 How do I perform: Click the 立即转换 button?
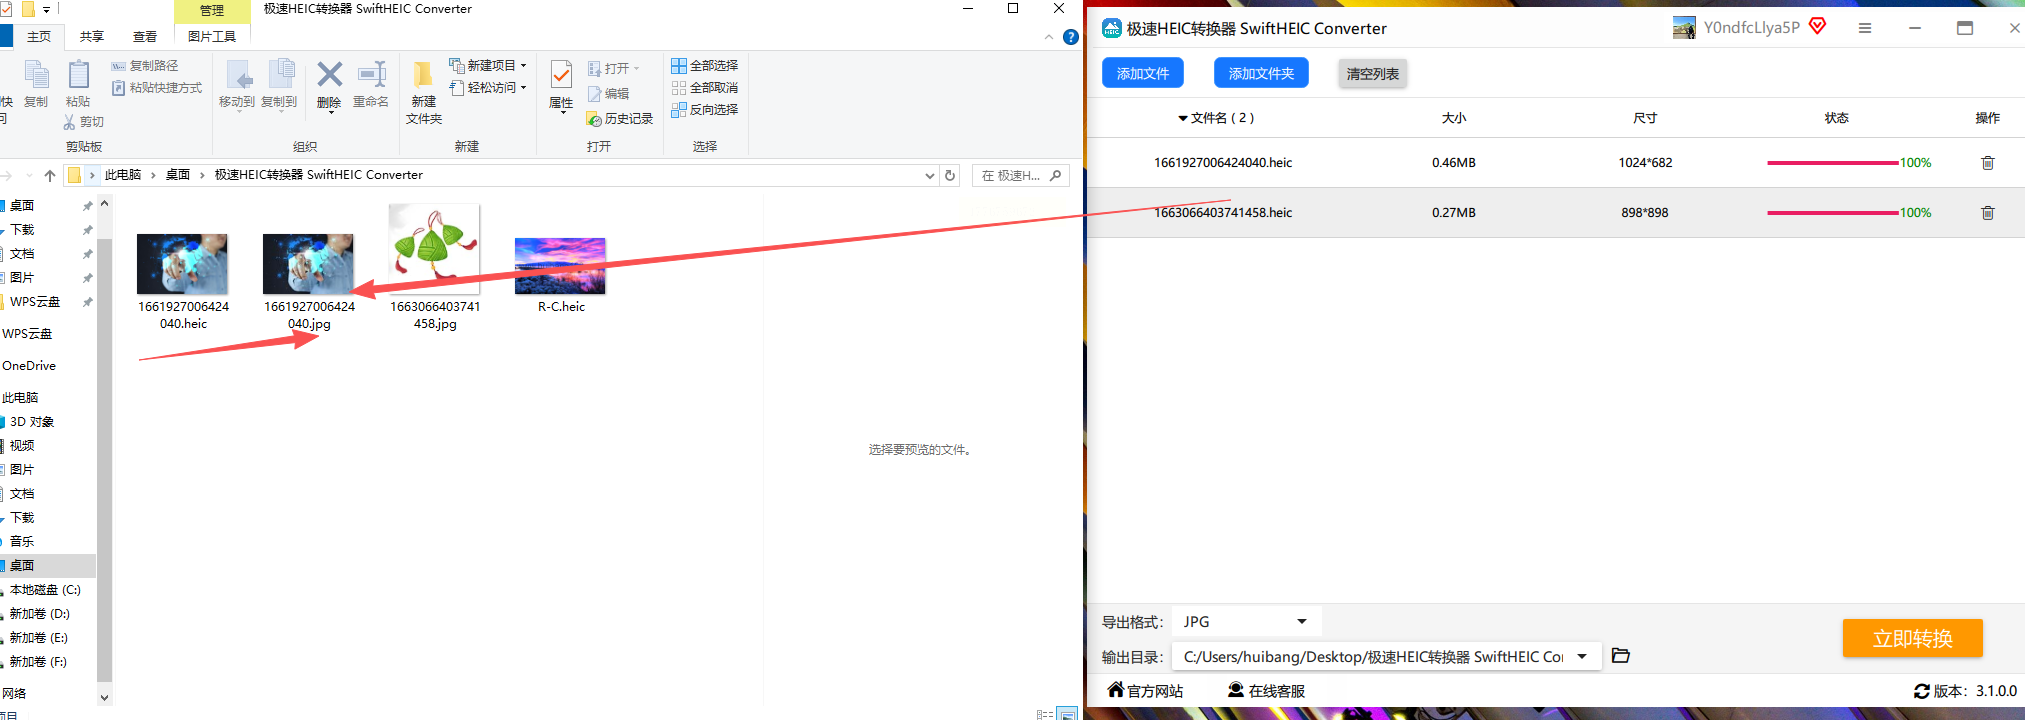coord(1912,638)
